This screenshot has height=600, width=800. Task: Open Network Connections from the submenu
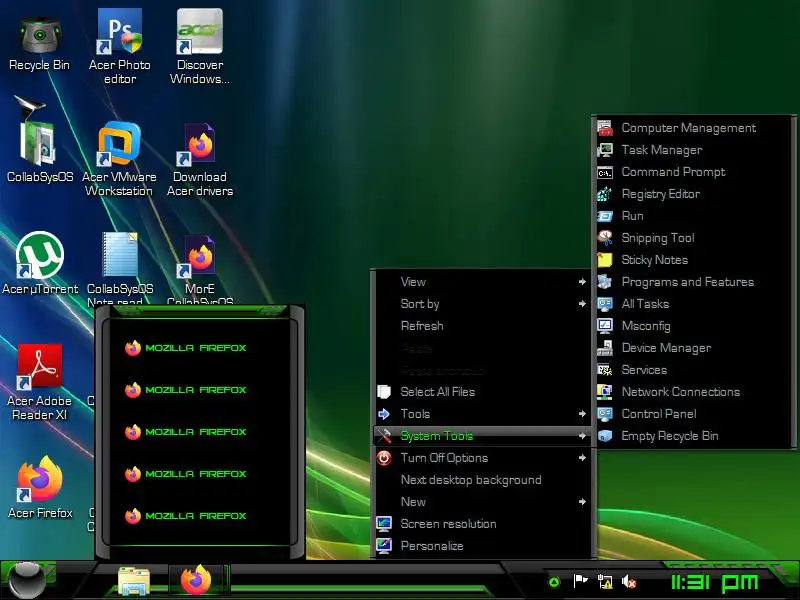[x=695, y=391]
